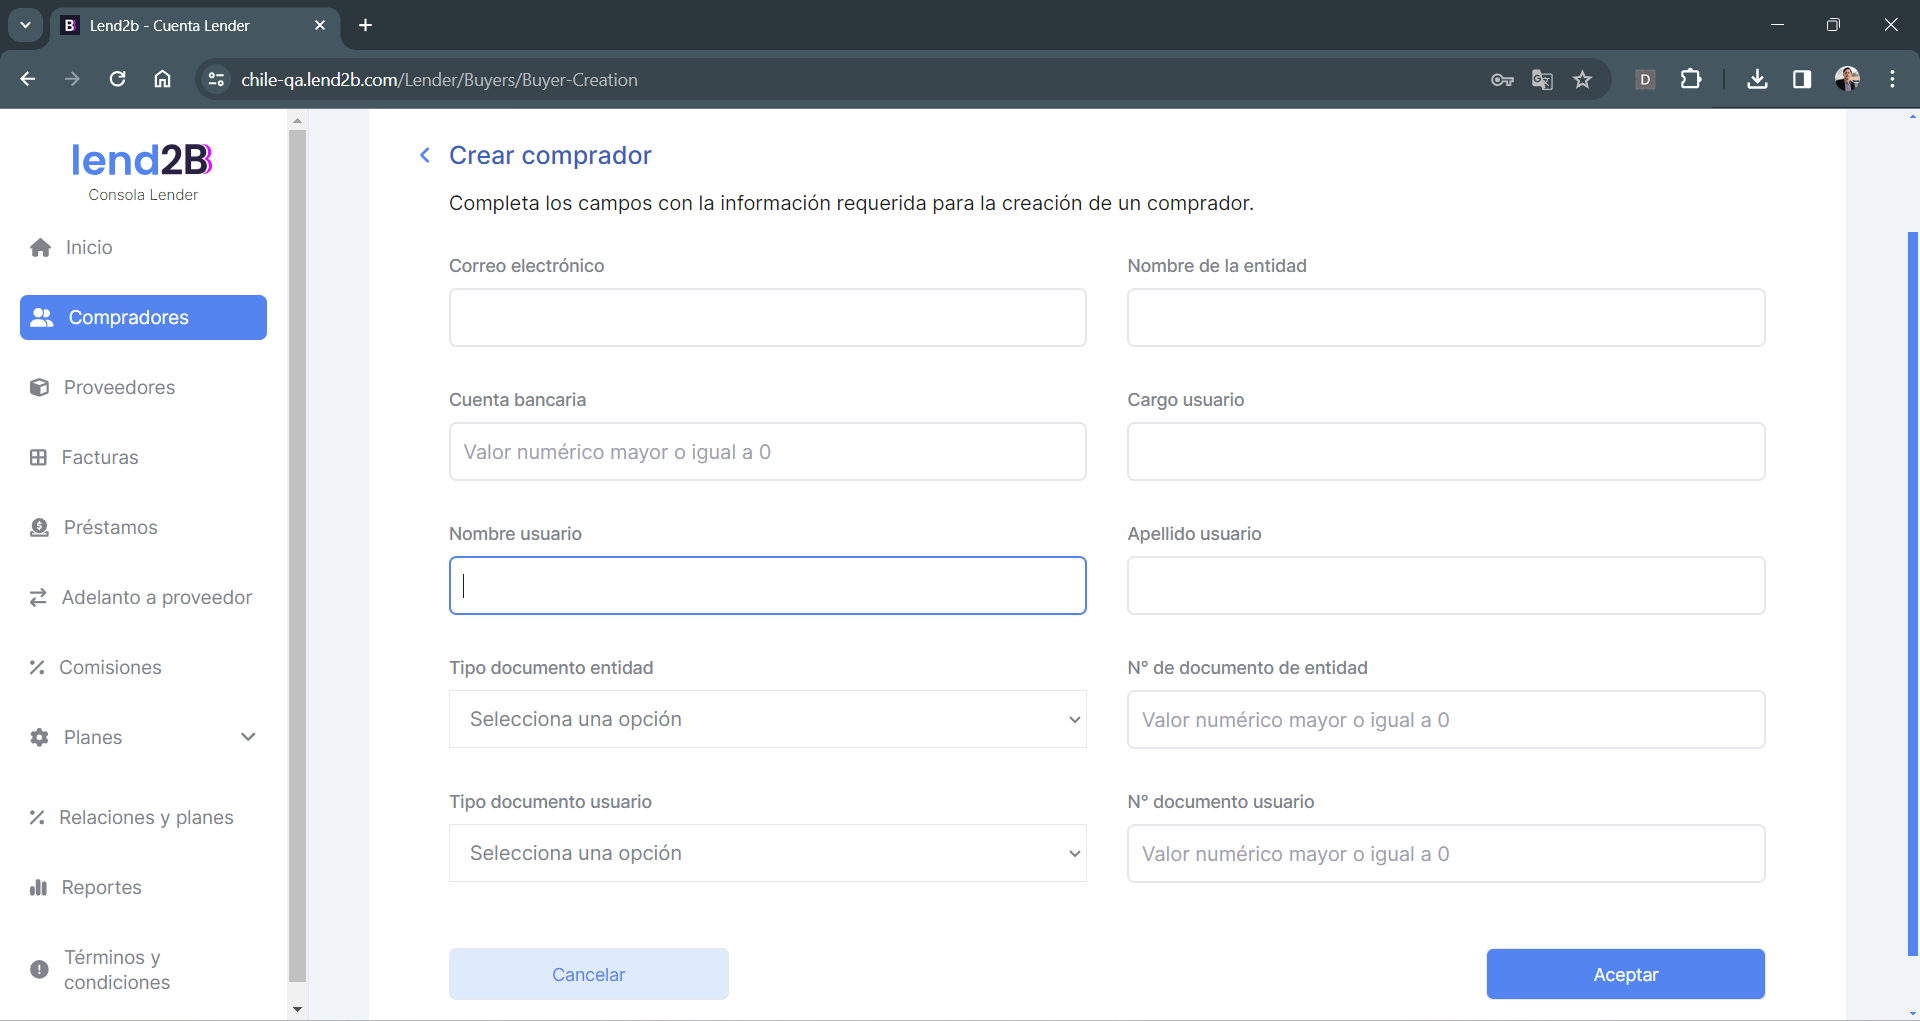Click the Proveedores box icon

pos(39,388)
